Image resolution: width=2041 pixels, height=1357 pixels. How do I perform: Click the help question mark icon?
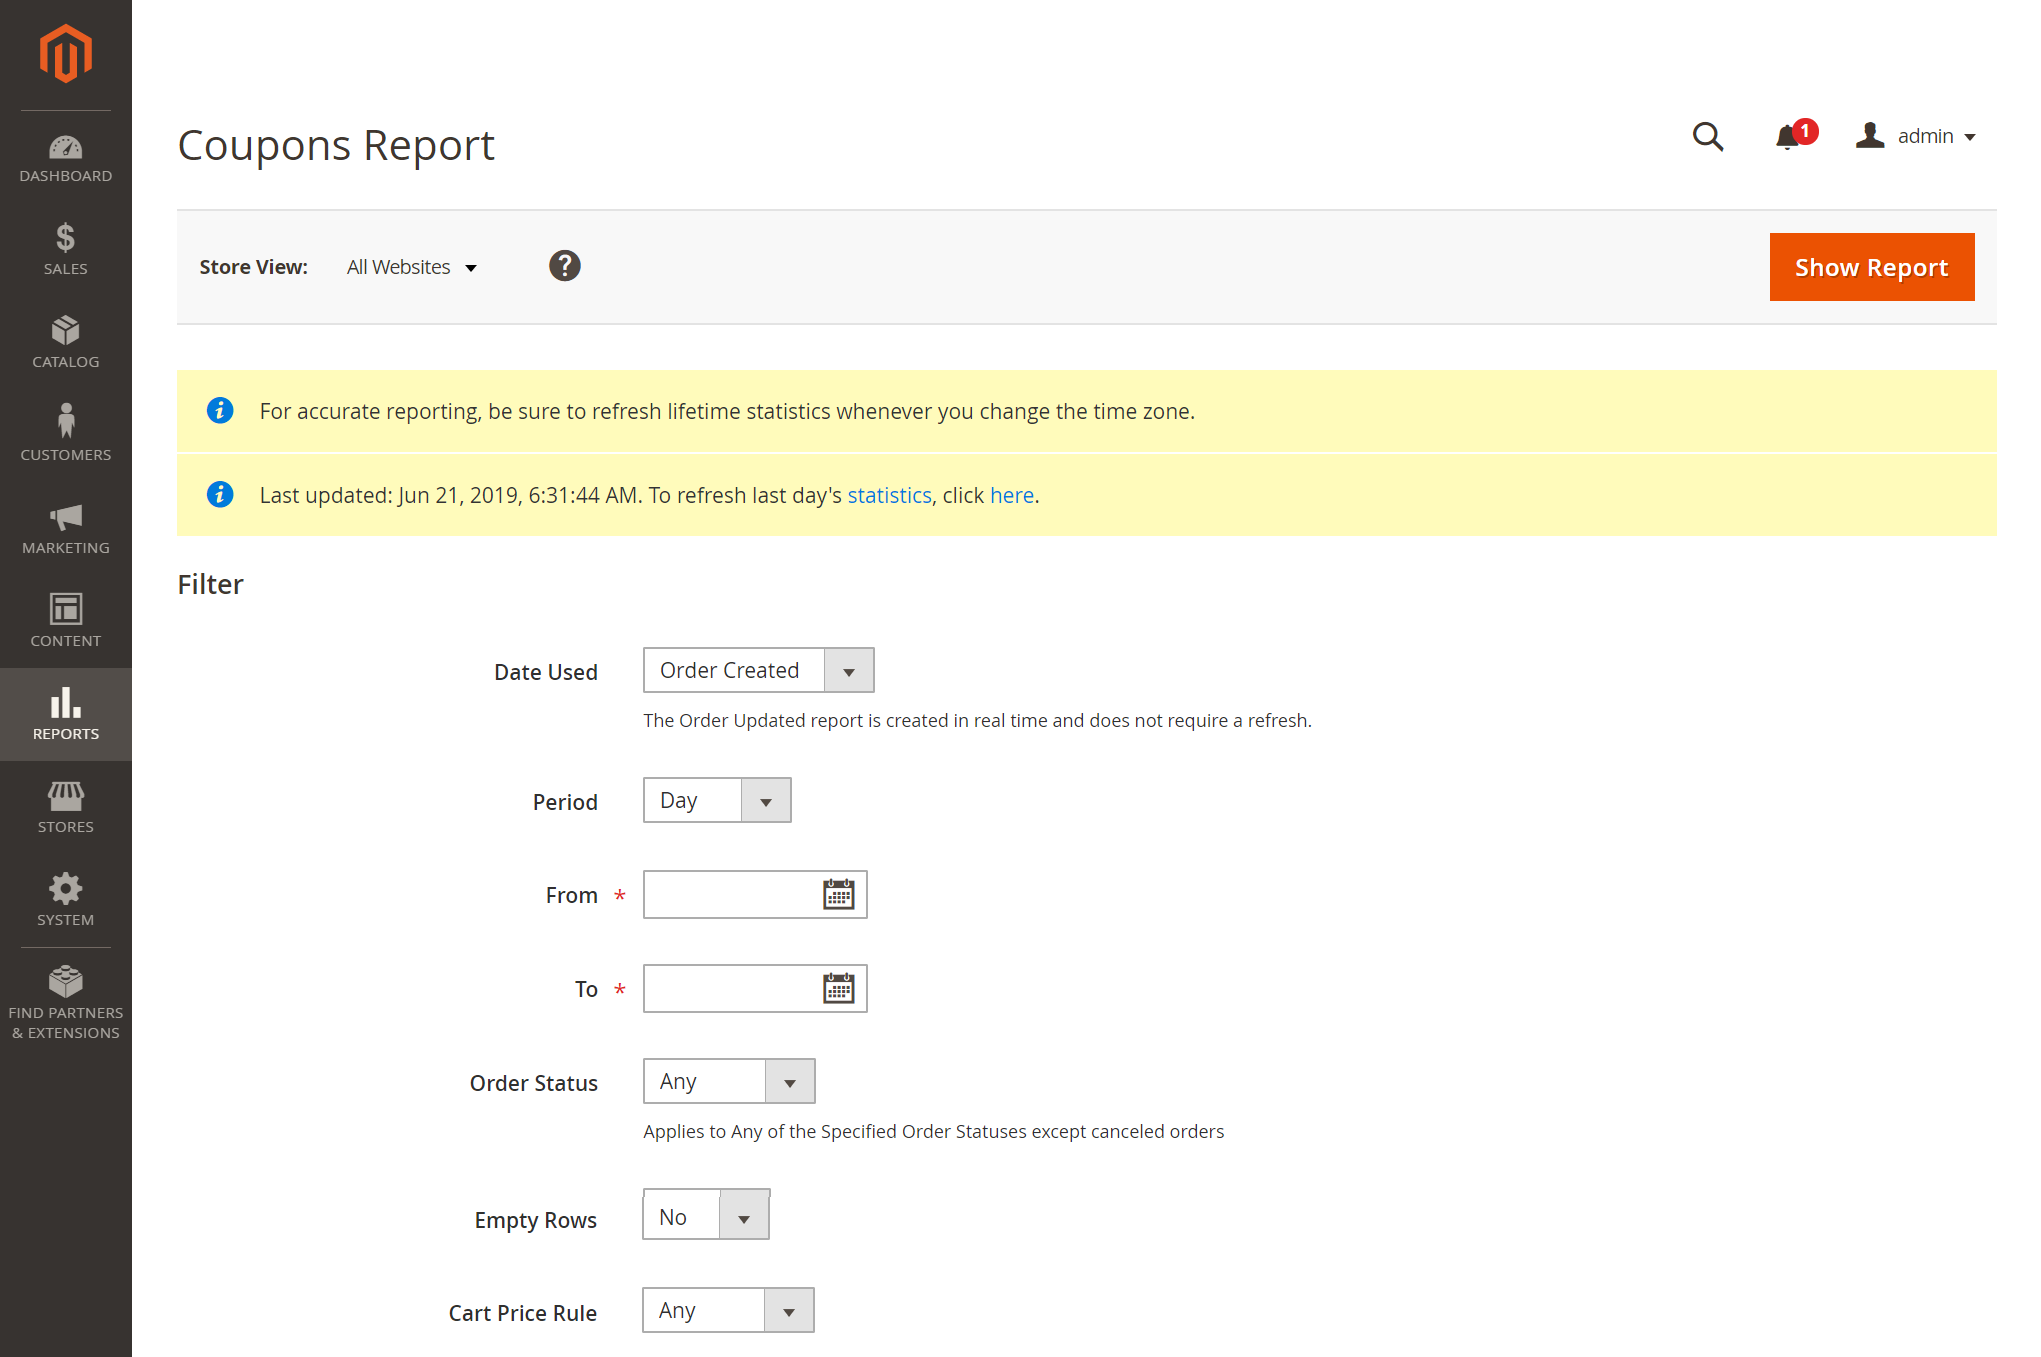point(565,266)
